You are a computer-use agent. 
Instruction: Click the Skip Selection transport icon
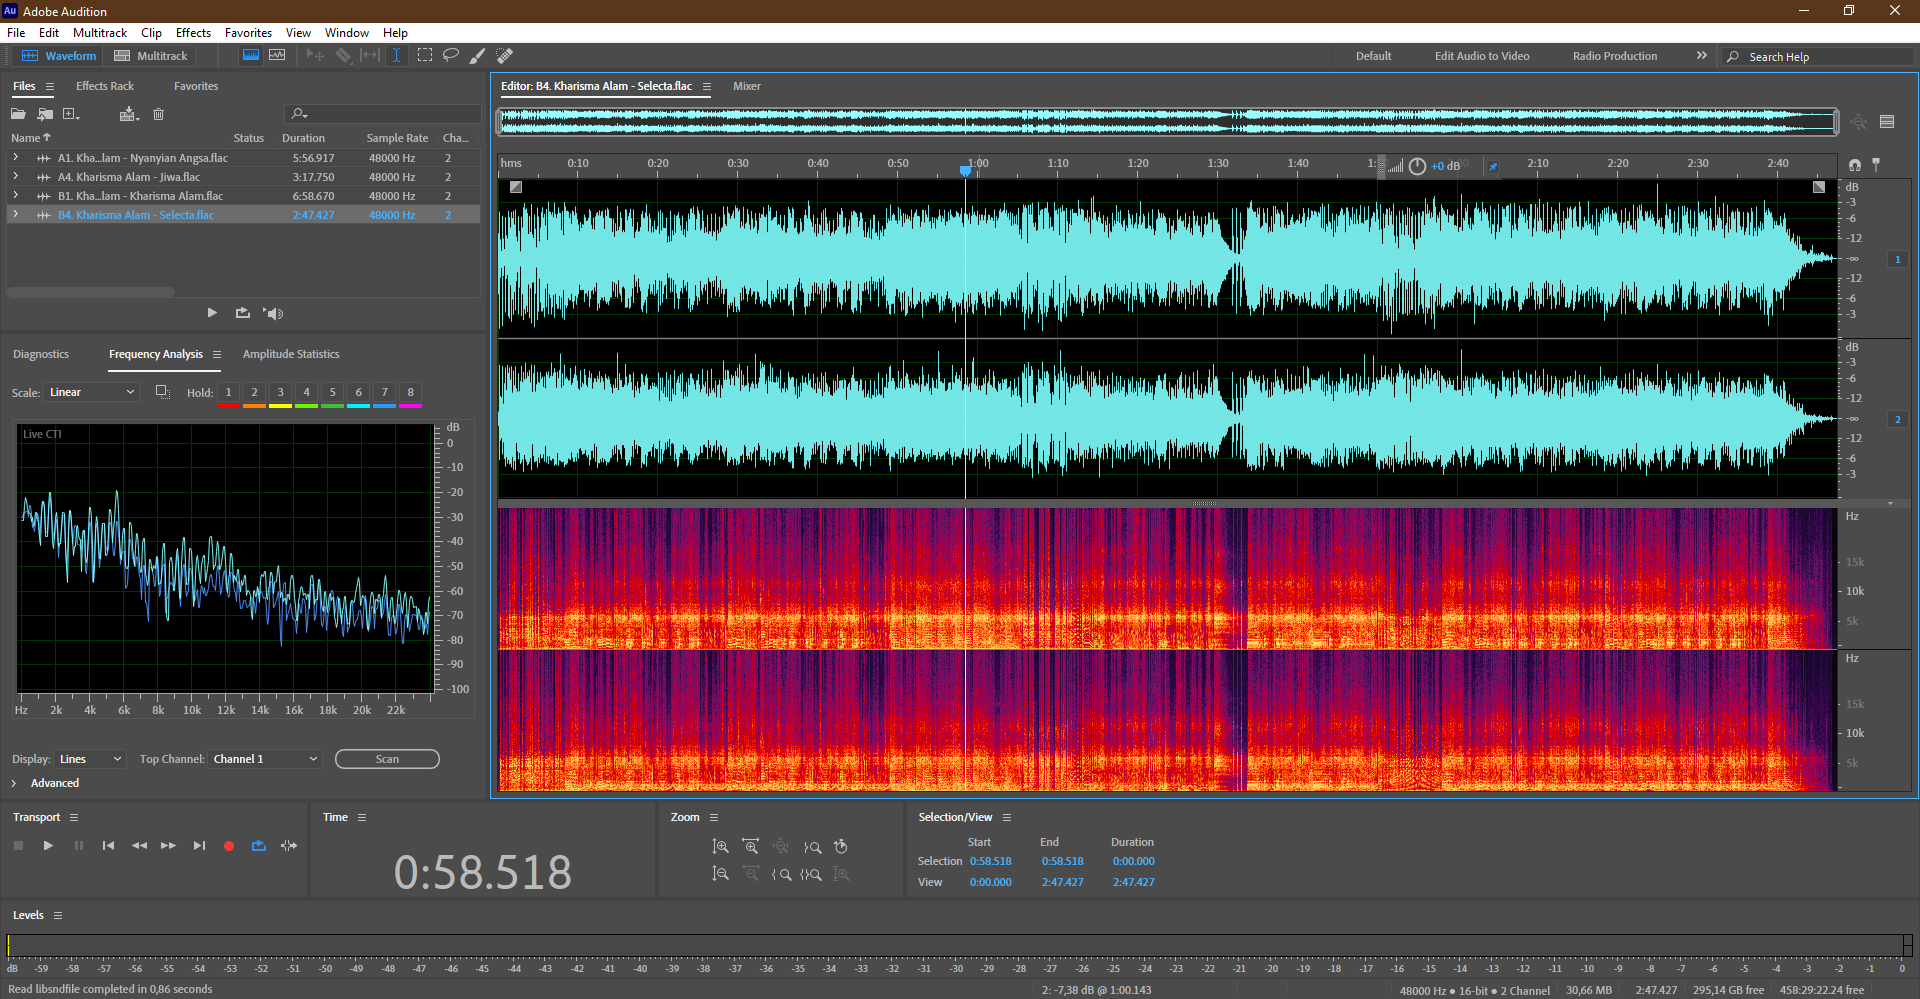pyautogui.click(x=289, y=846)
